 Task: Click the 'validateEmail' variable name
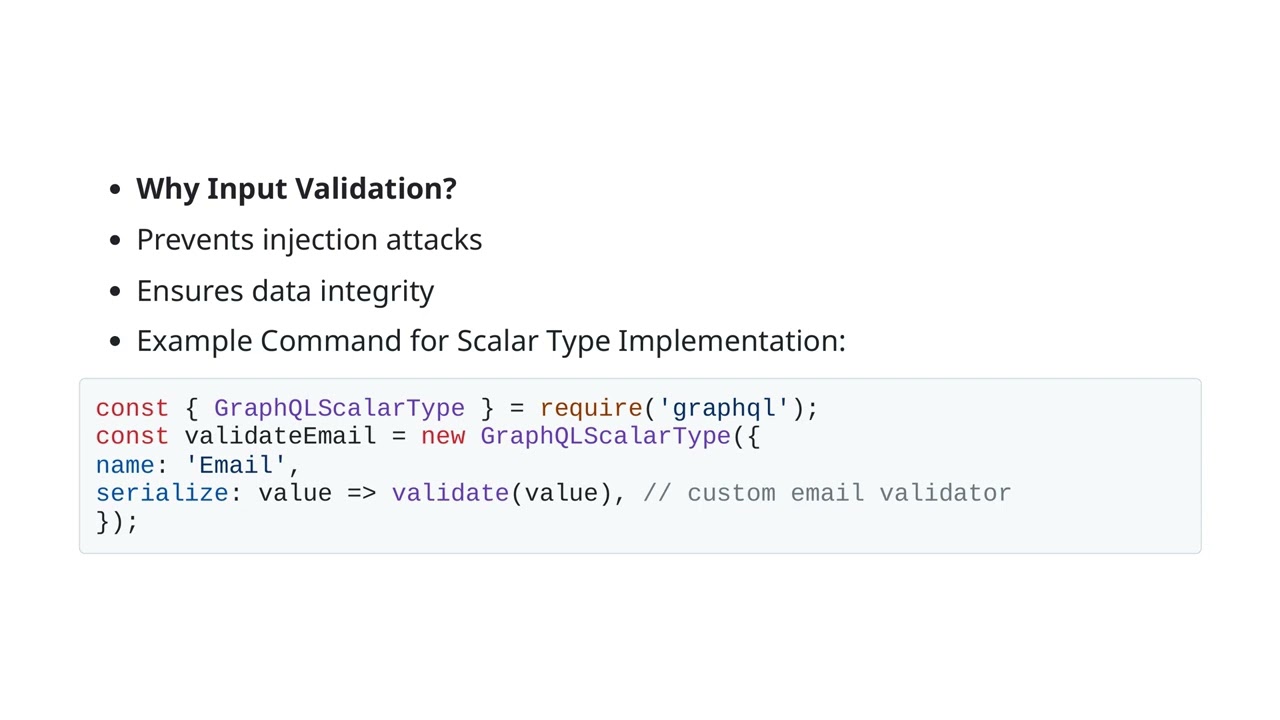pyautogui.click(x=280, y=436)
